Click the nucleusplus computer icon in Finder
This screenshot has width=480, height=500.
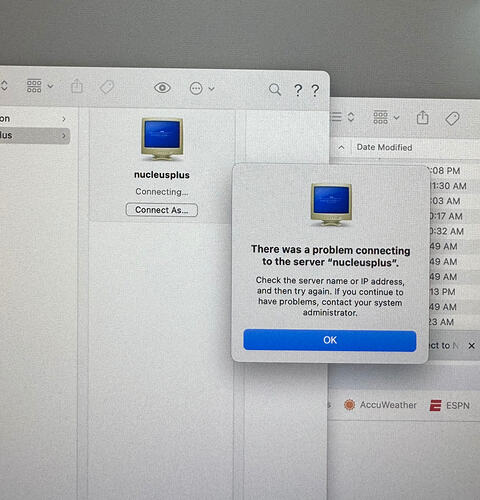tap(162, 139)
